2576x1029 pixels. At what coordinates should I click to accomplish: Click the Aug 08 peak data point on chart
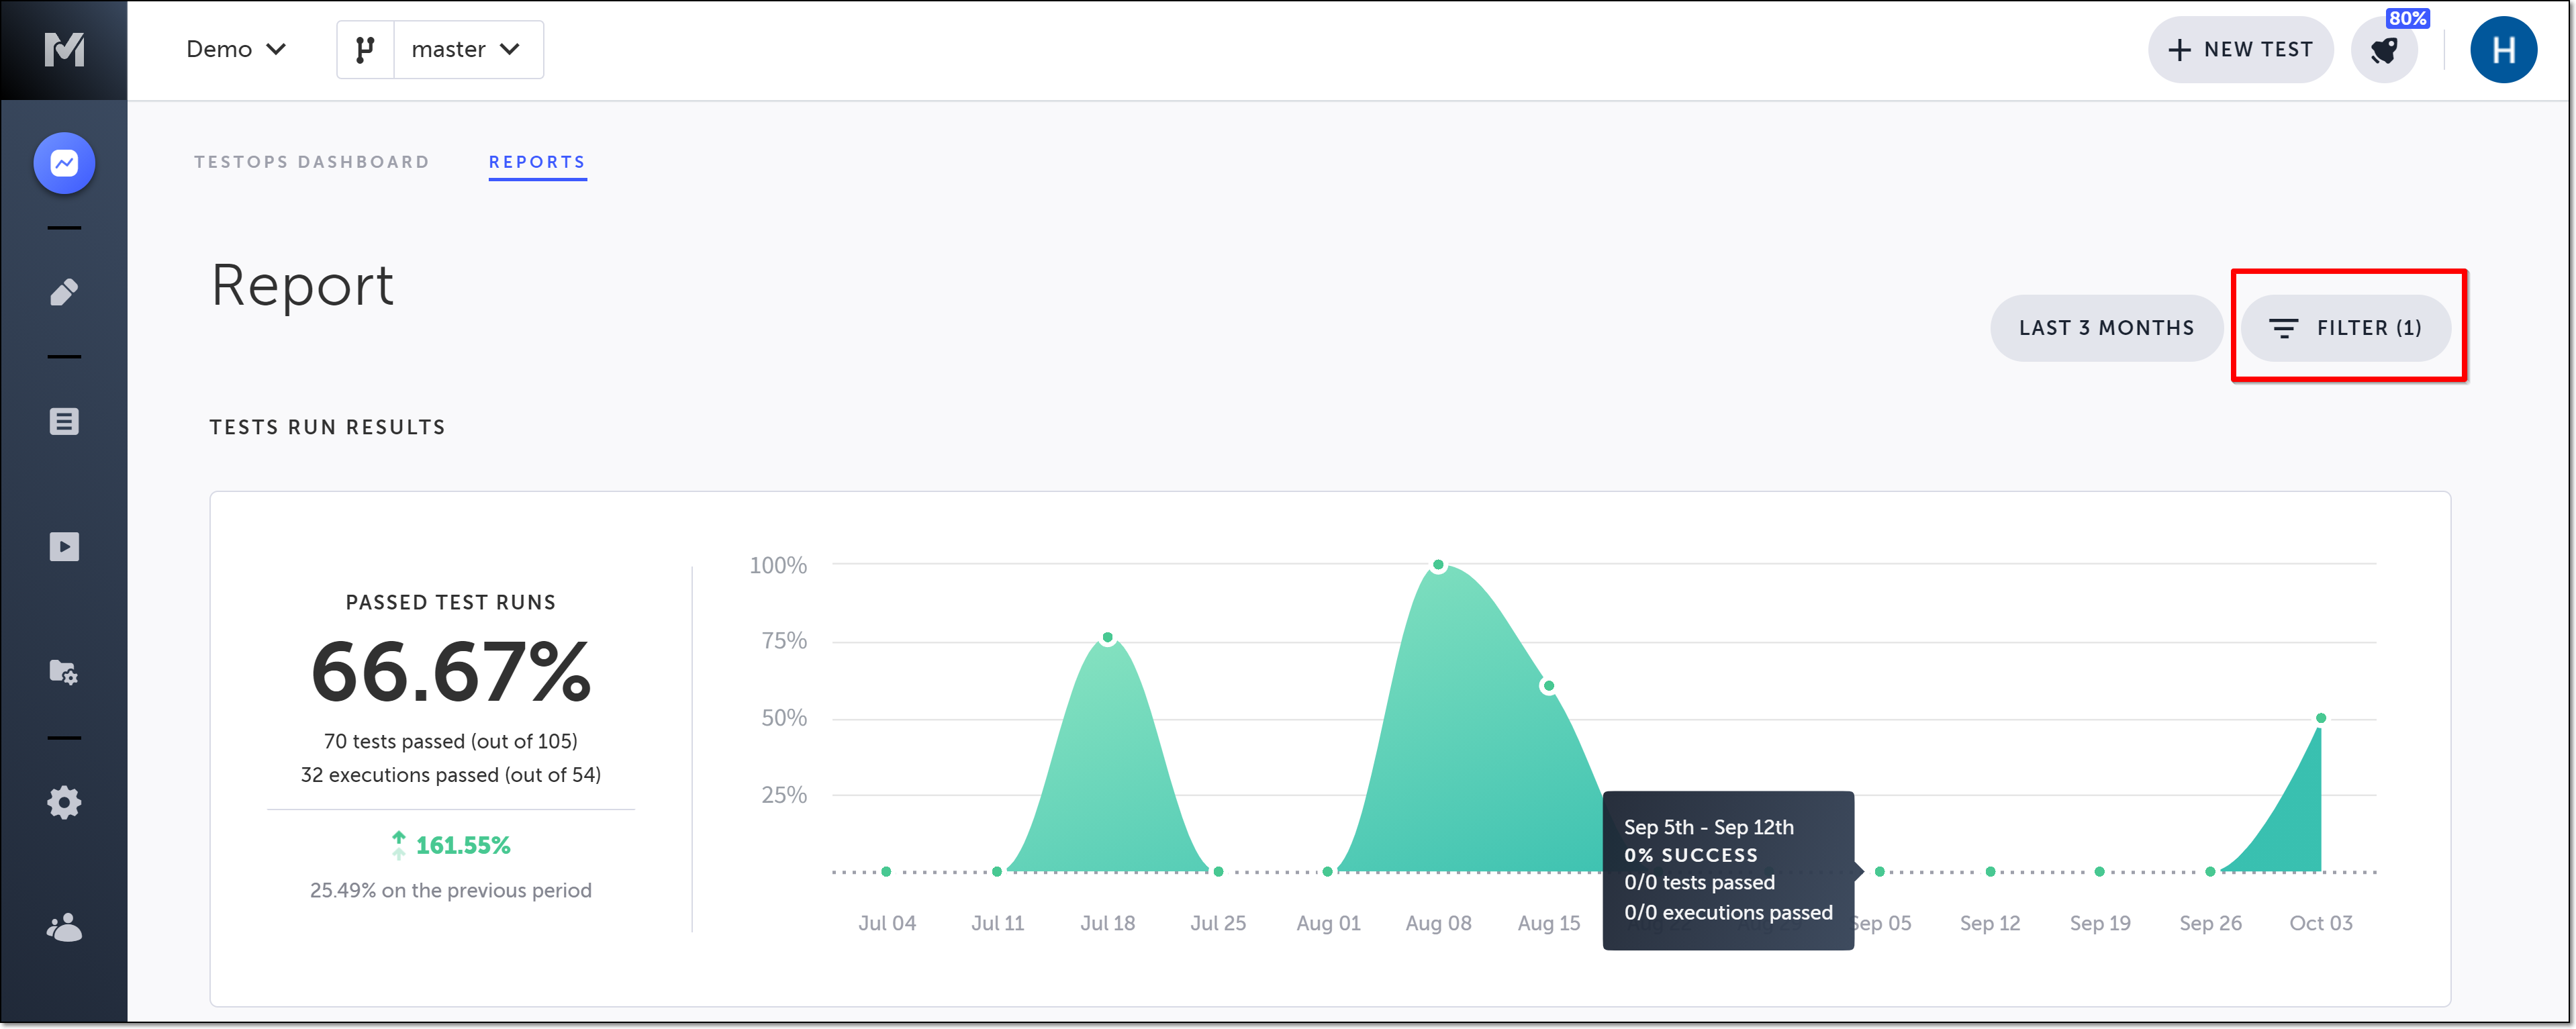click(1438, 566)
